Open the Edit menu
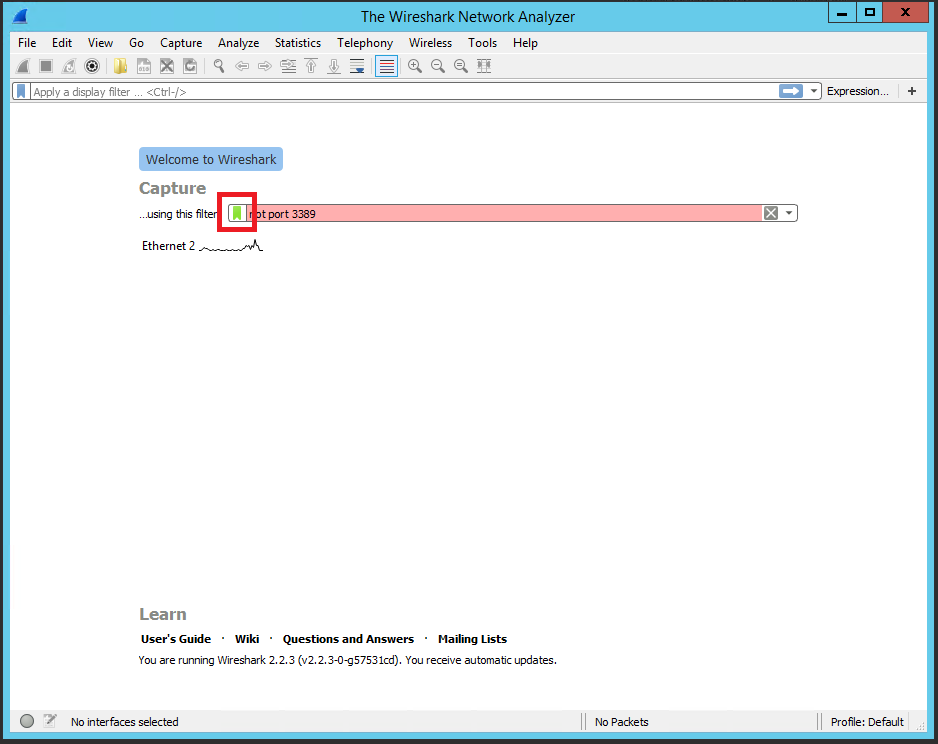 pos(62,43)
